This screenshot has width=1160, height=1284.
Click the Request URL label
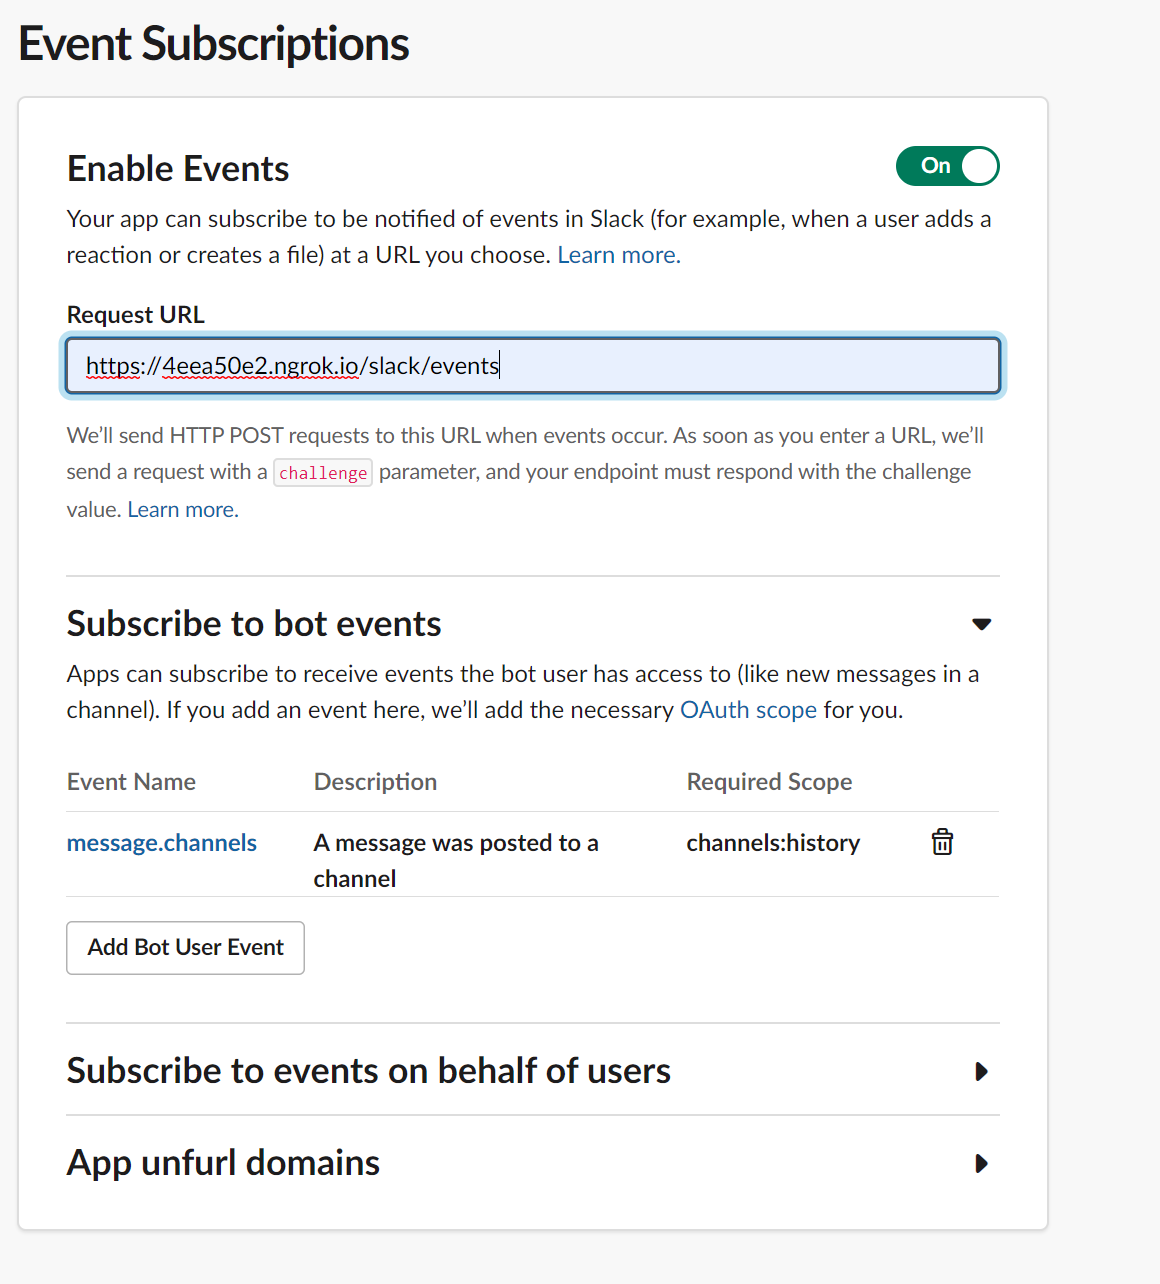pos(136,315)
